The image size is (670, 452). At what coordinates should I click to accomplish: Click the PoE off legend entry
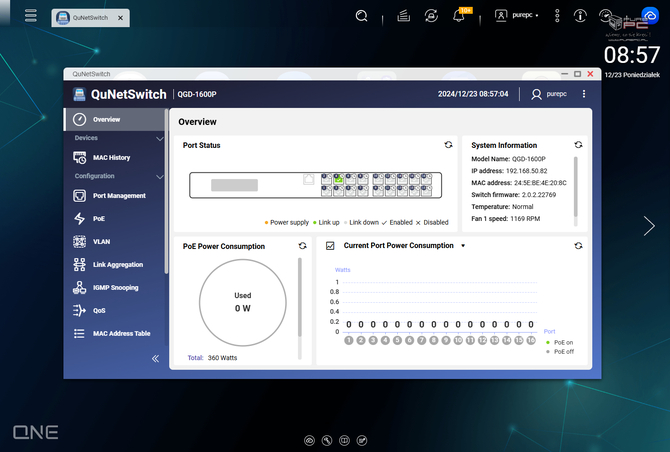[x=560, y=352]
